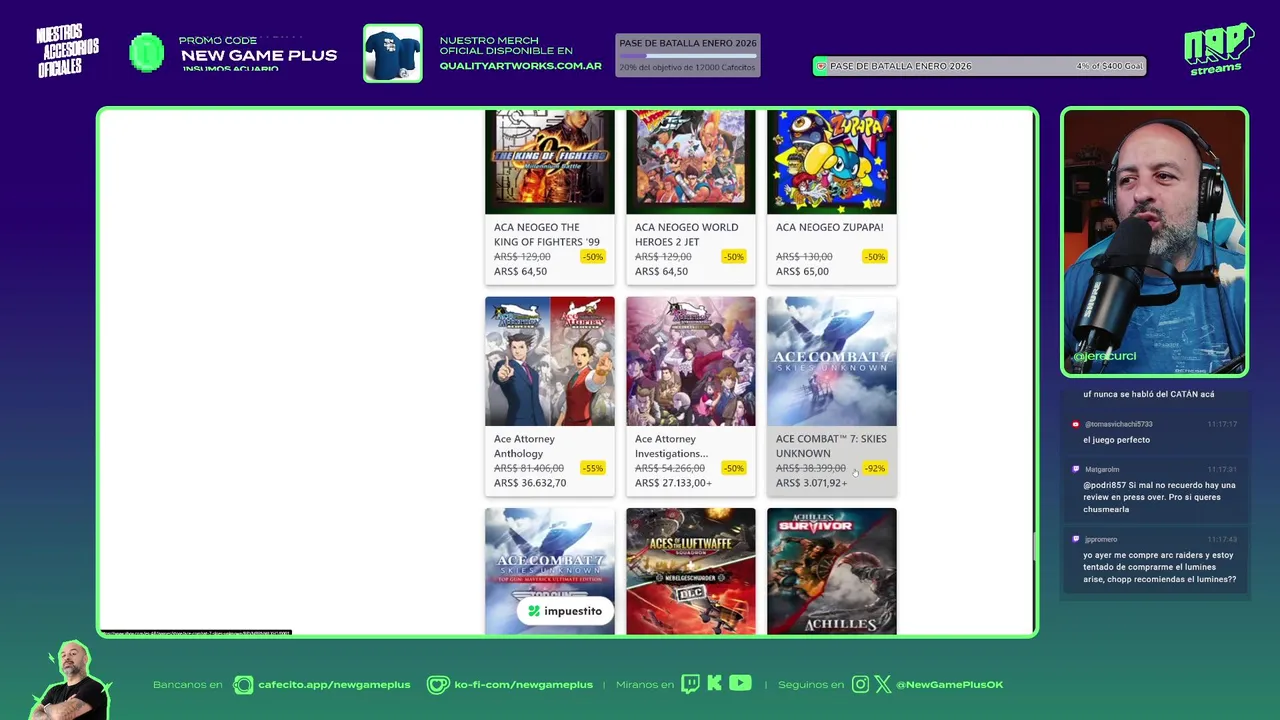This screenshot has width=1280, height=720.
Task: Open the Zupapa game cover image
Action: pyautogui.click(x=832, y=161)
